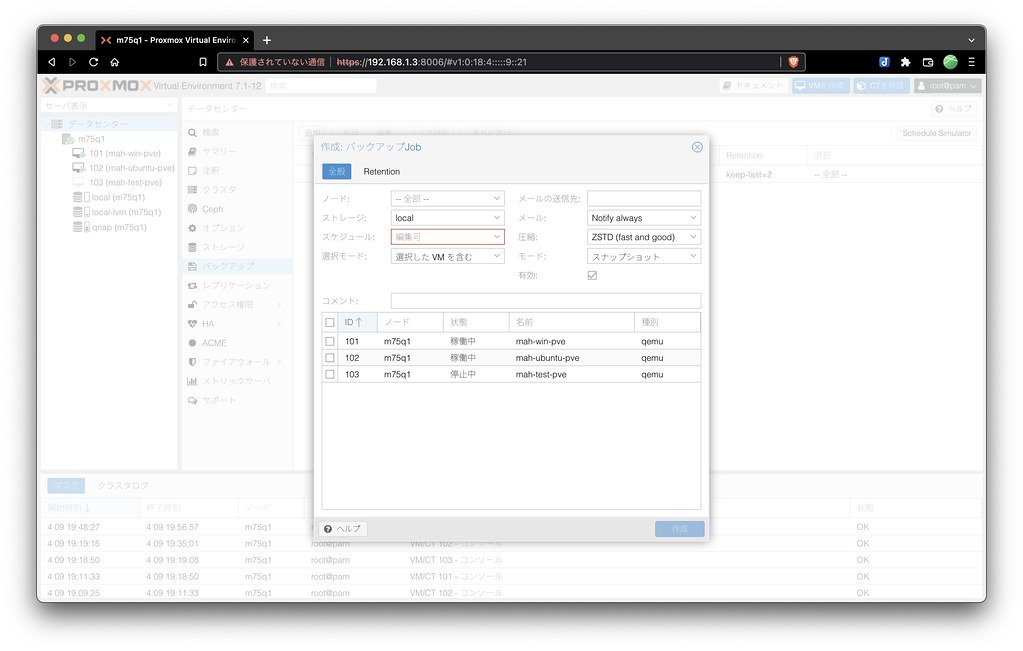Open HA in datacenter menu

point(207,324)
